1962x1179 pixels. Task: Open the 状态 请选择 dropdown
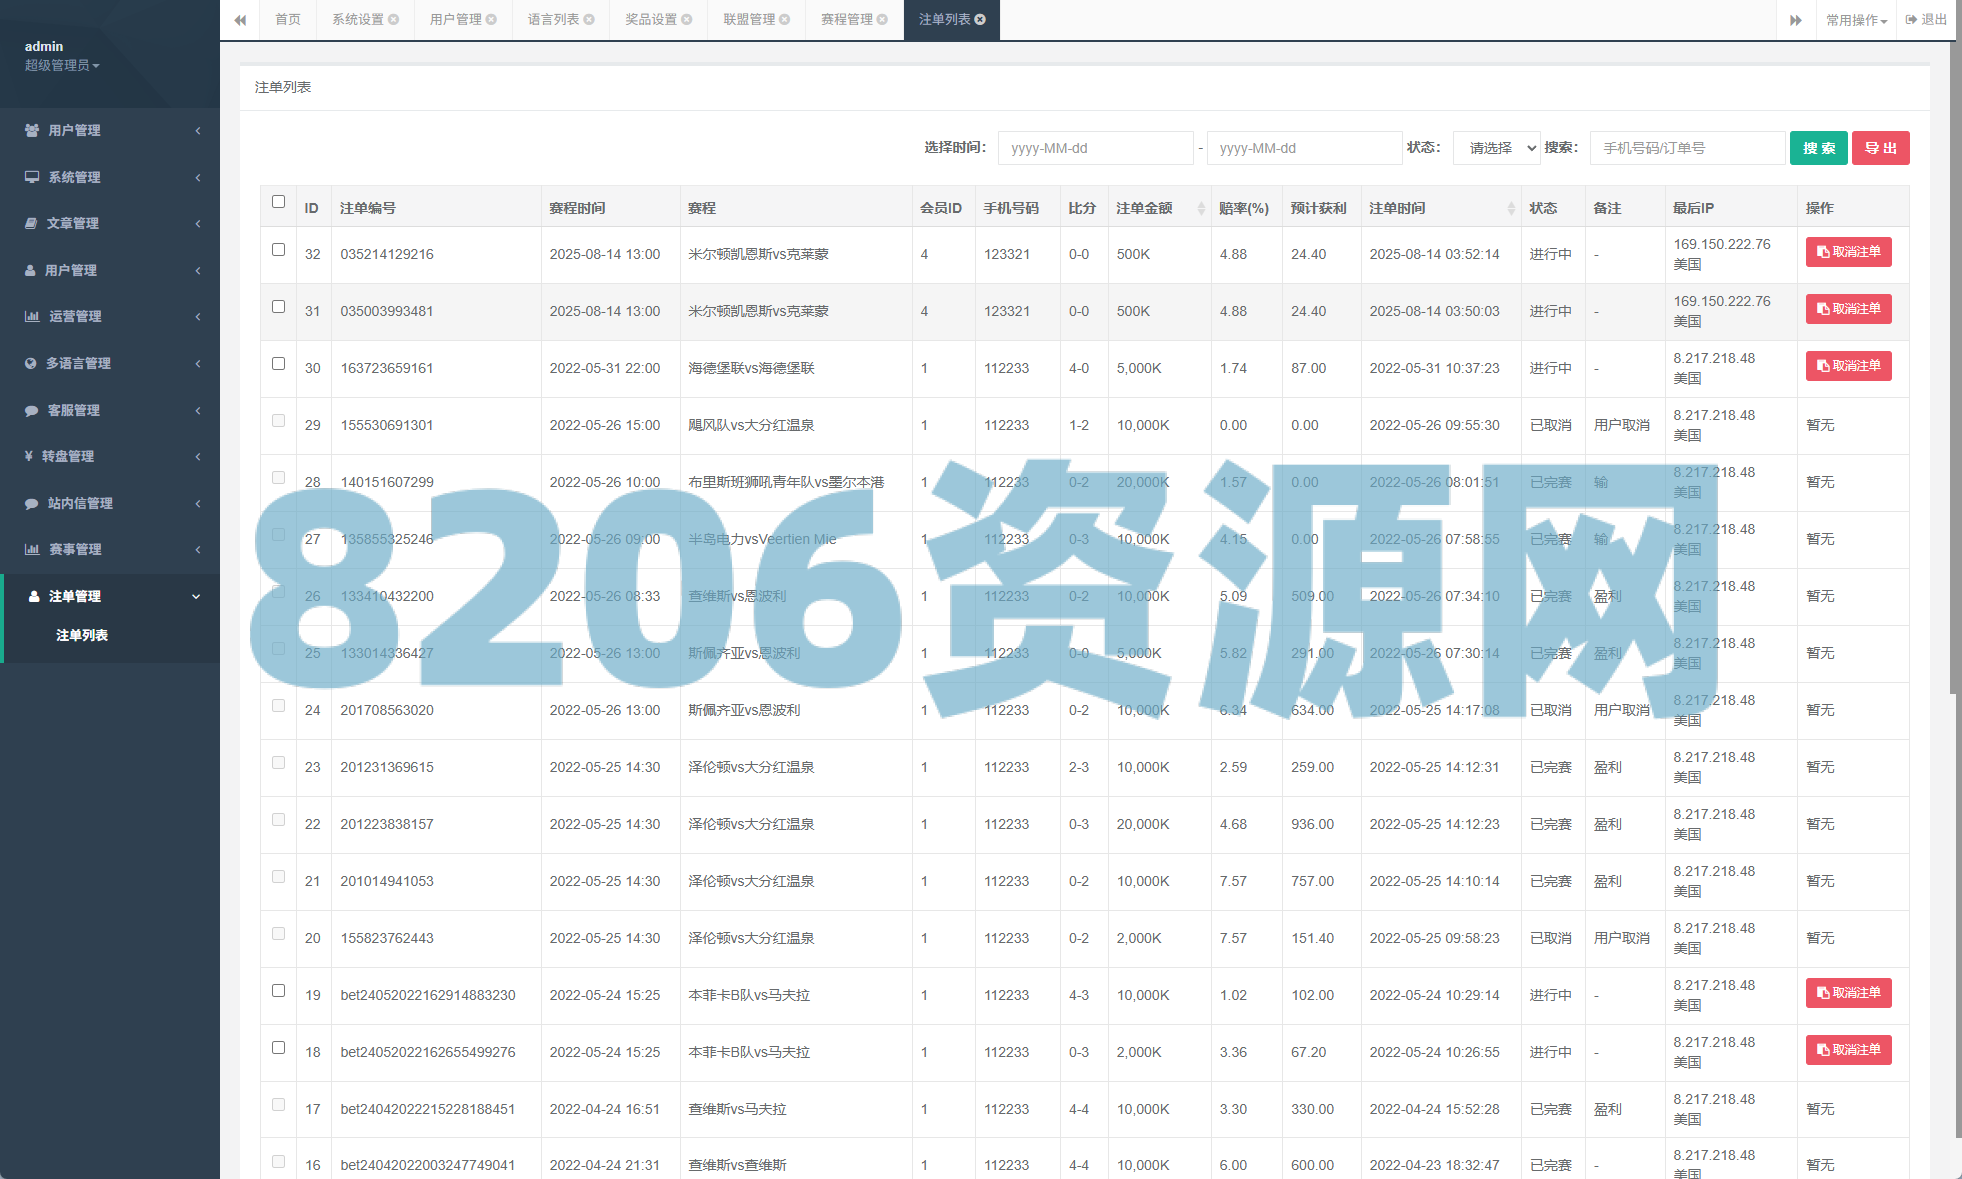1497,148
